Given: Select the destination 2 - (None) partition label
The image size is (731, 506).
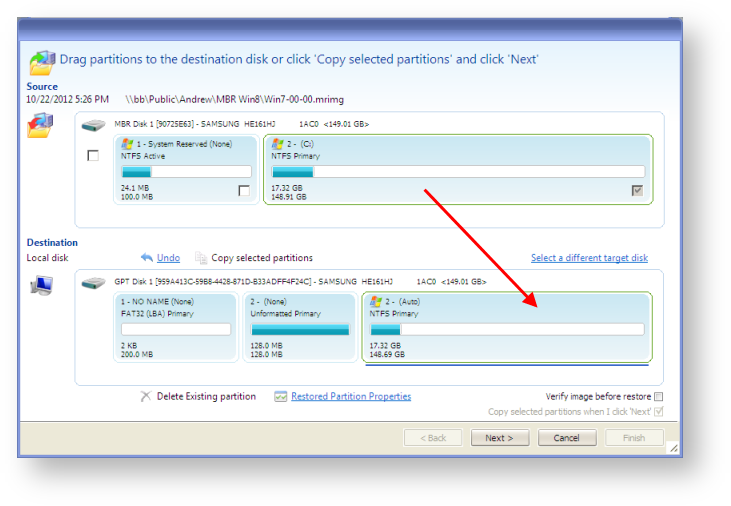Looking at the screenshot, I should 269,302.
